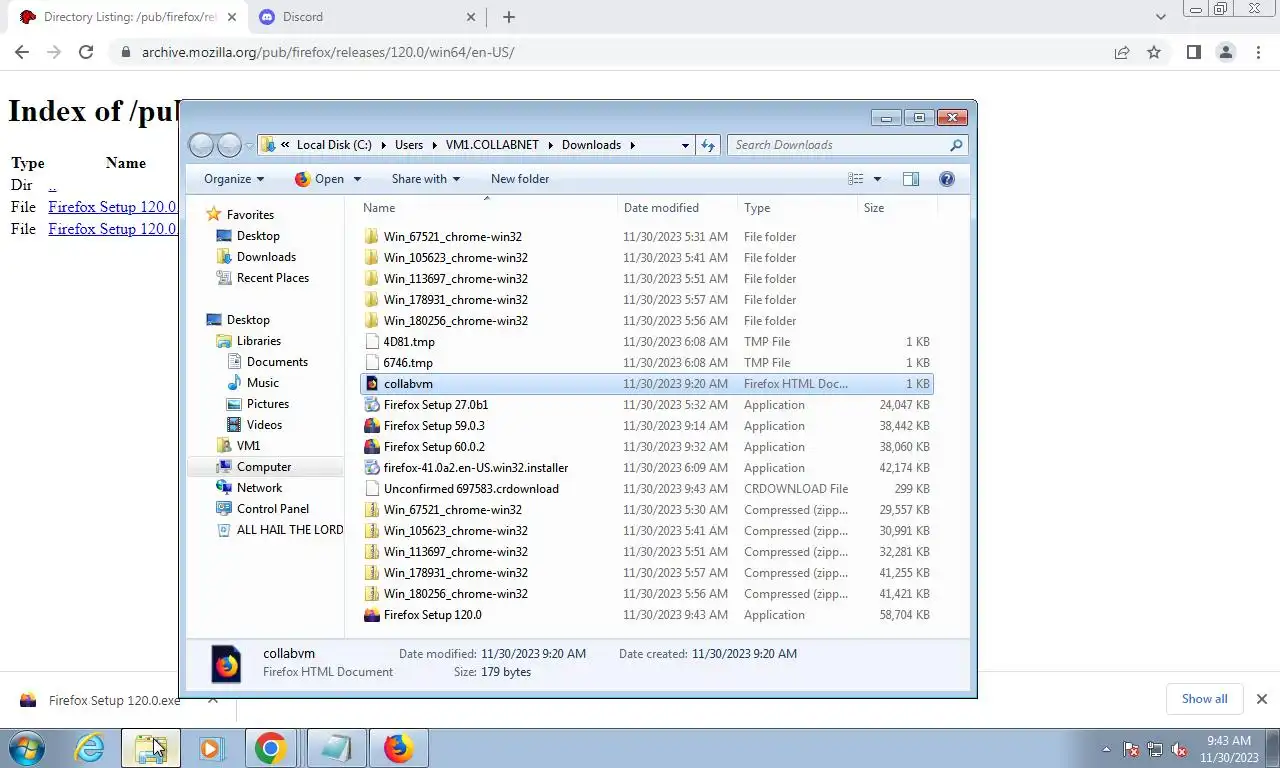This screenshot has height=768, width=1280.
Task: Open a new Chrome tab
Action: tap(509, 17)
